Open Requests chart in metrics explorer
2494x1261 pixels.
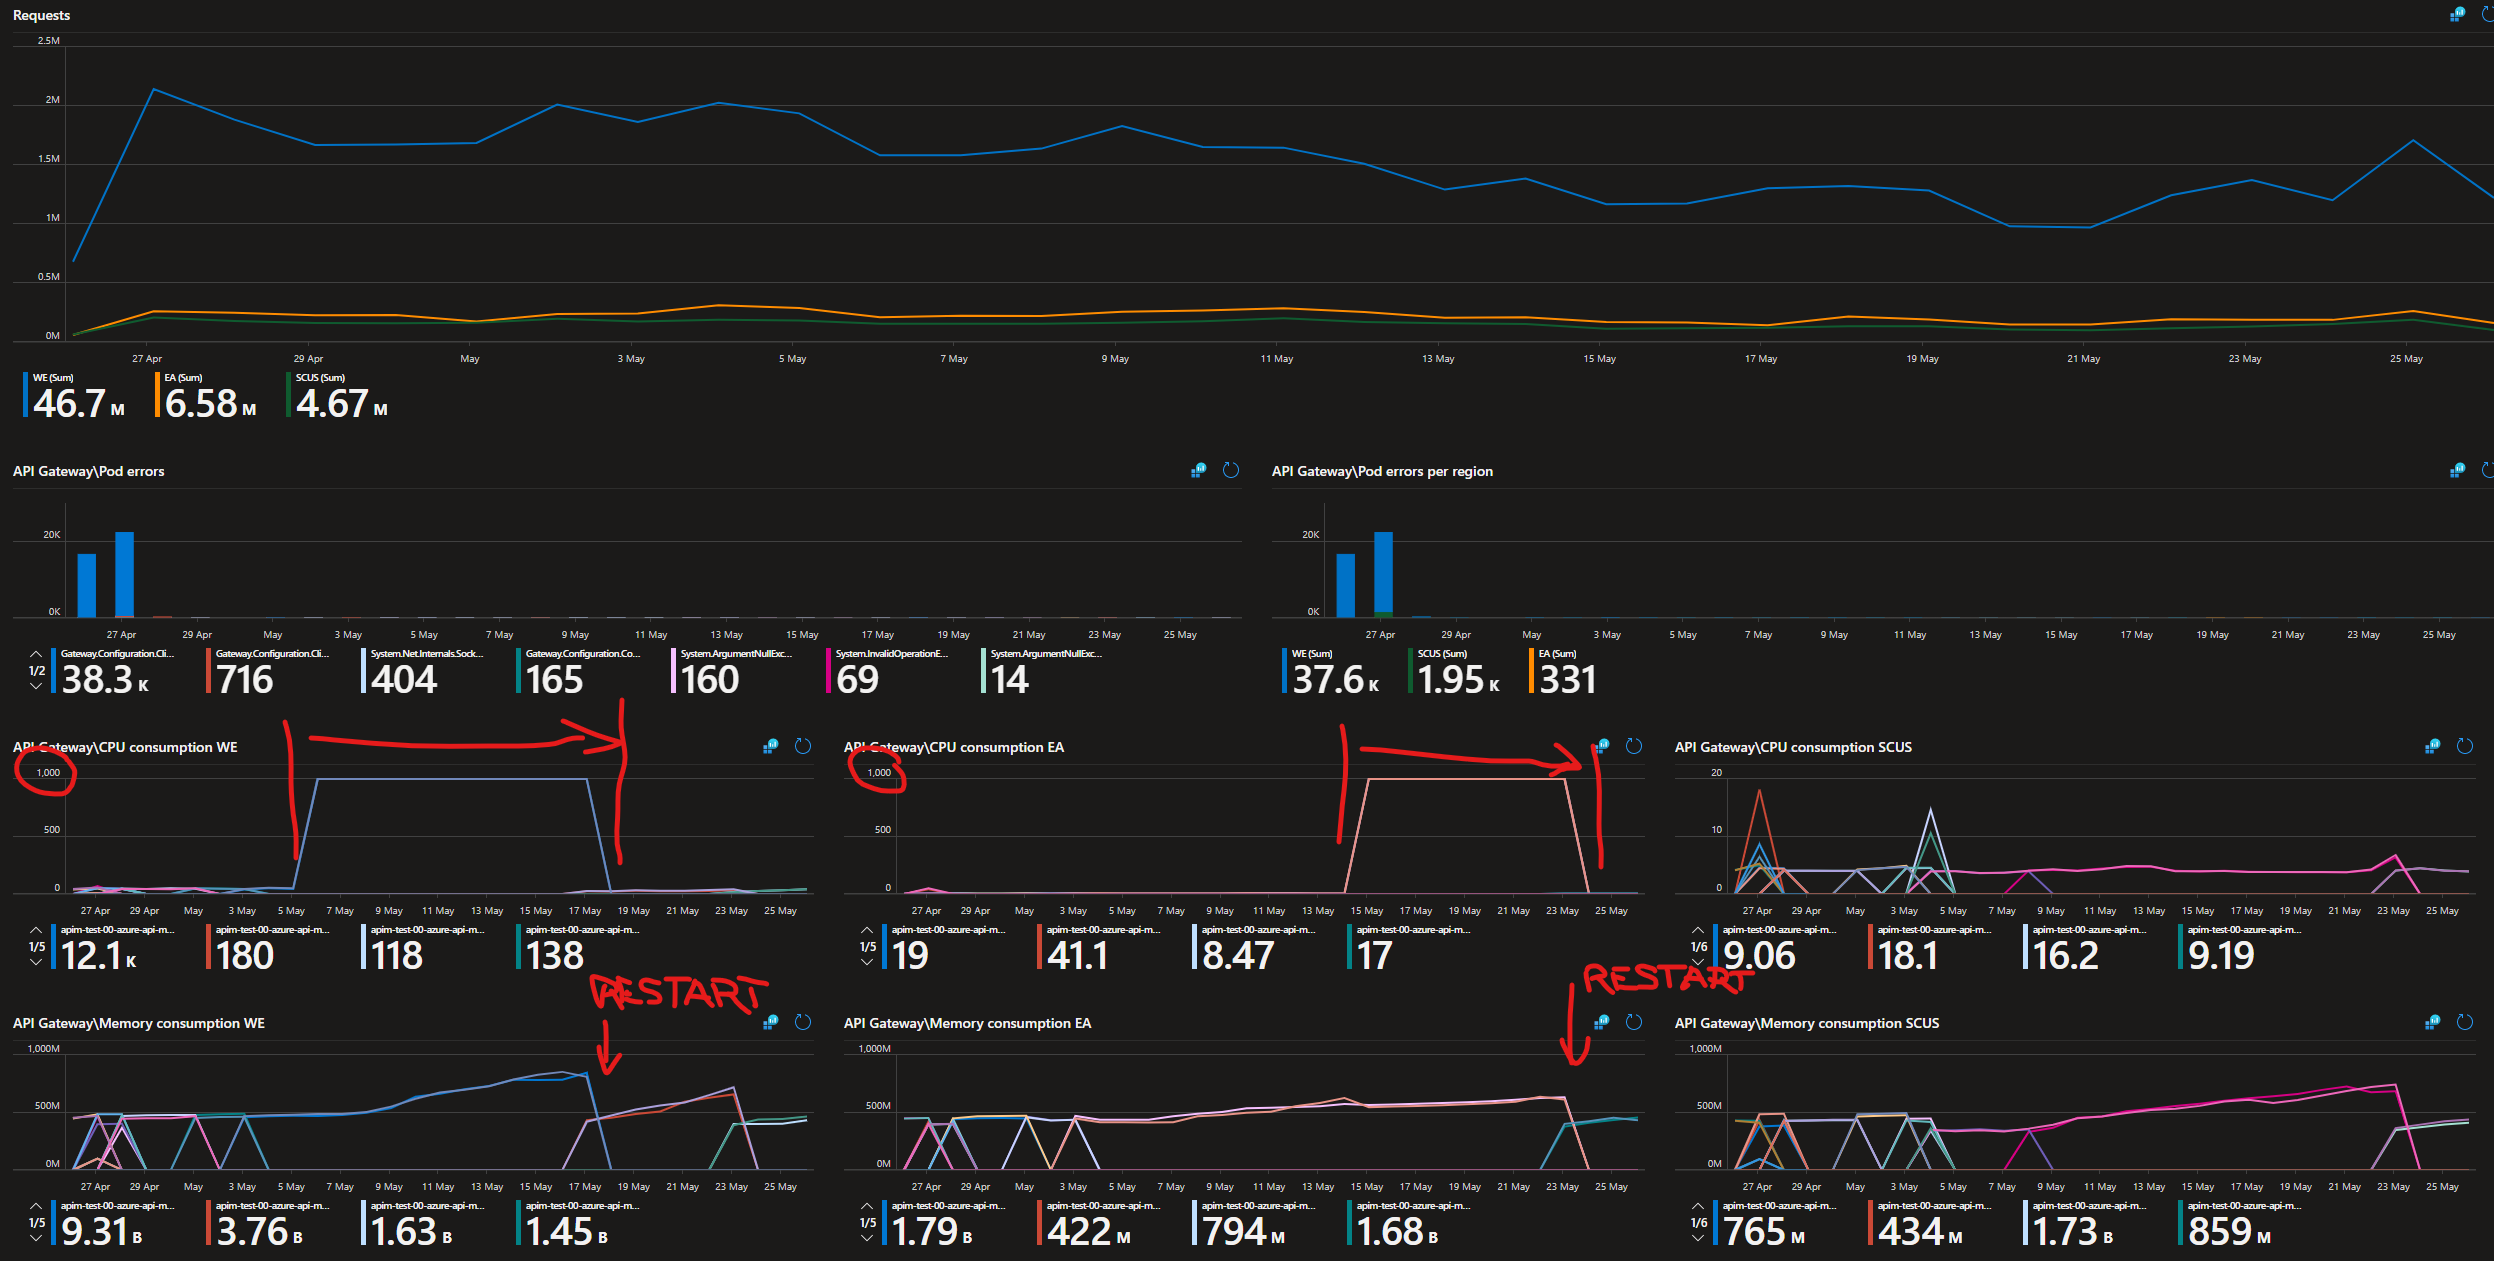(2457, 14)
